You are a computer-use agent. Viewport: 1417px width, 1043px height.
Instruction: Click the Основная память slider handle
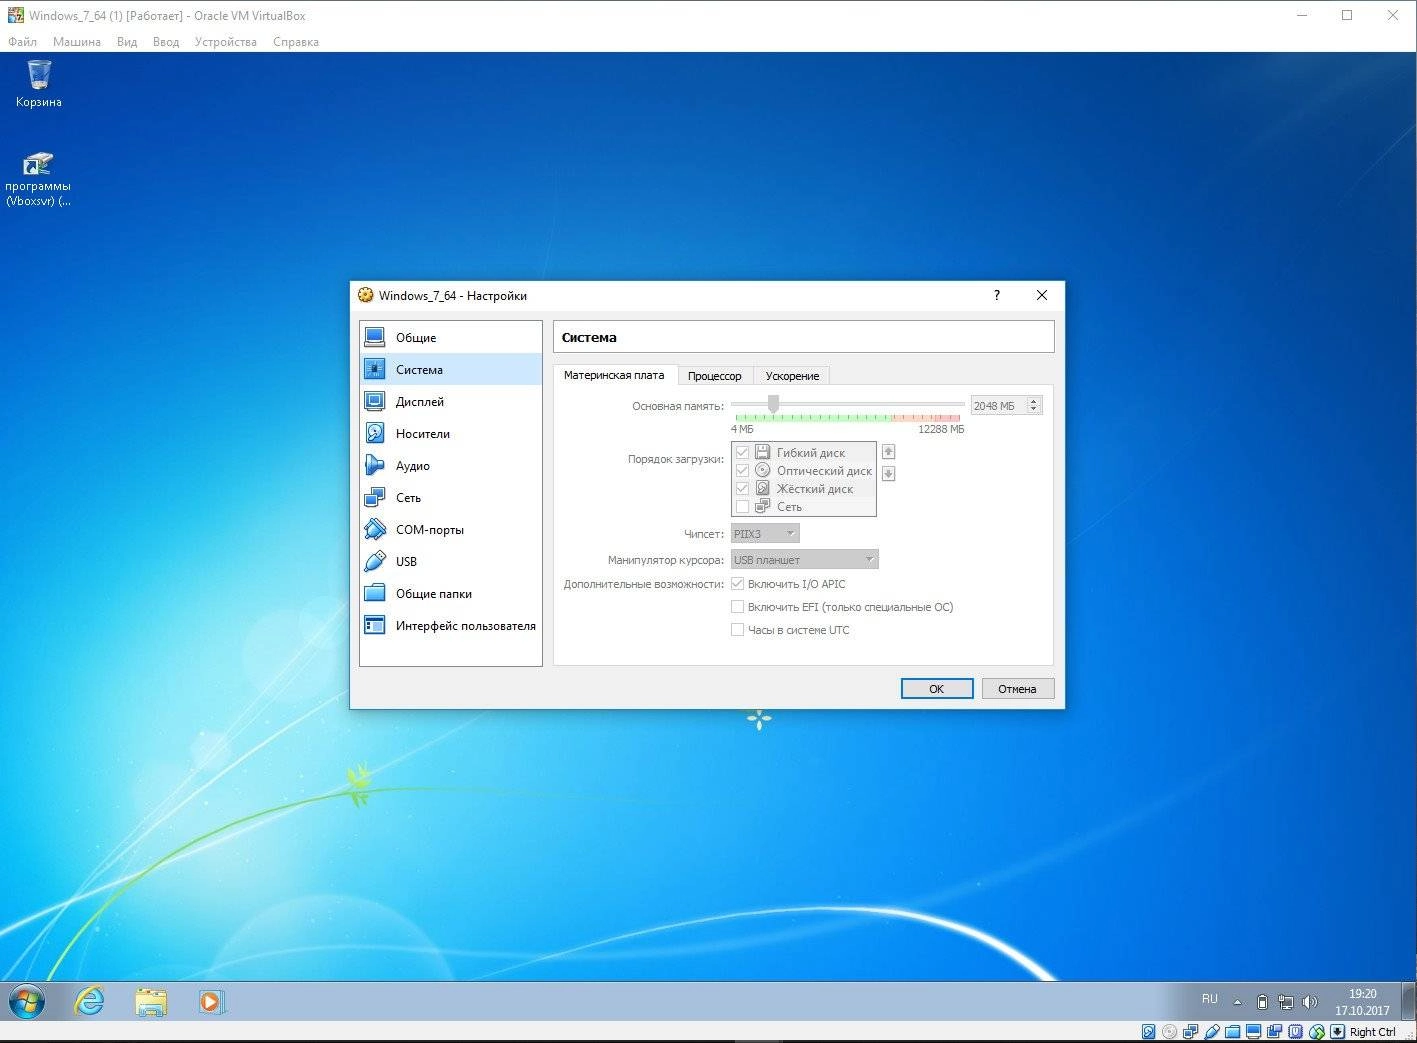(773, 403)
